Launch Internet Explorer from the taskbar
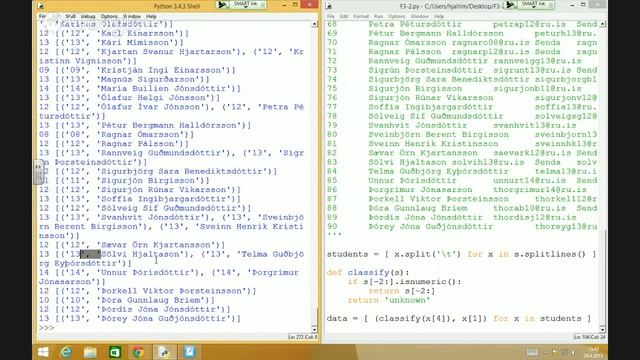Image resolution: width=640 pixels, height=360 pixels. pyautogui.click(x=66, y=351)
